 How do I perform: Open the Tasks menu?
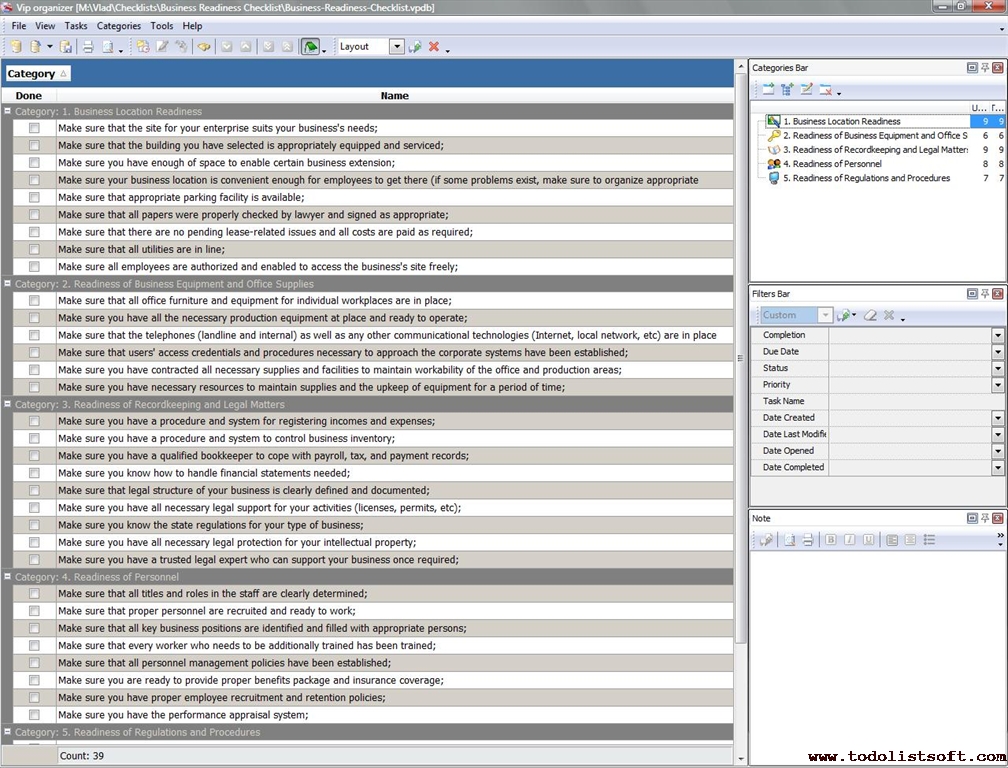[76, 26]
